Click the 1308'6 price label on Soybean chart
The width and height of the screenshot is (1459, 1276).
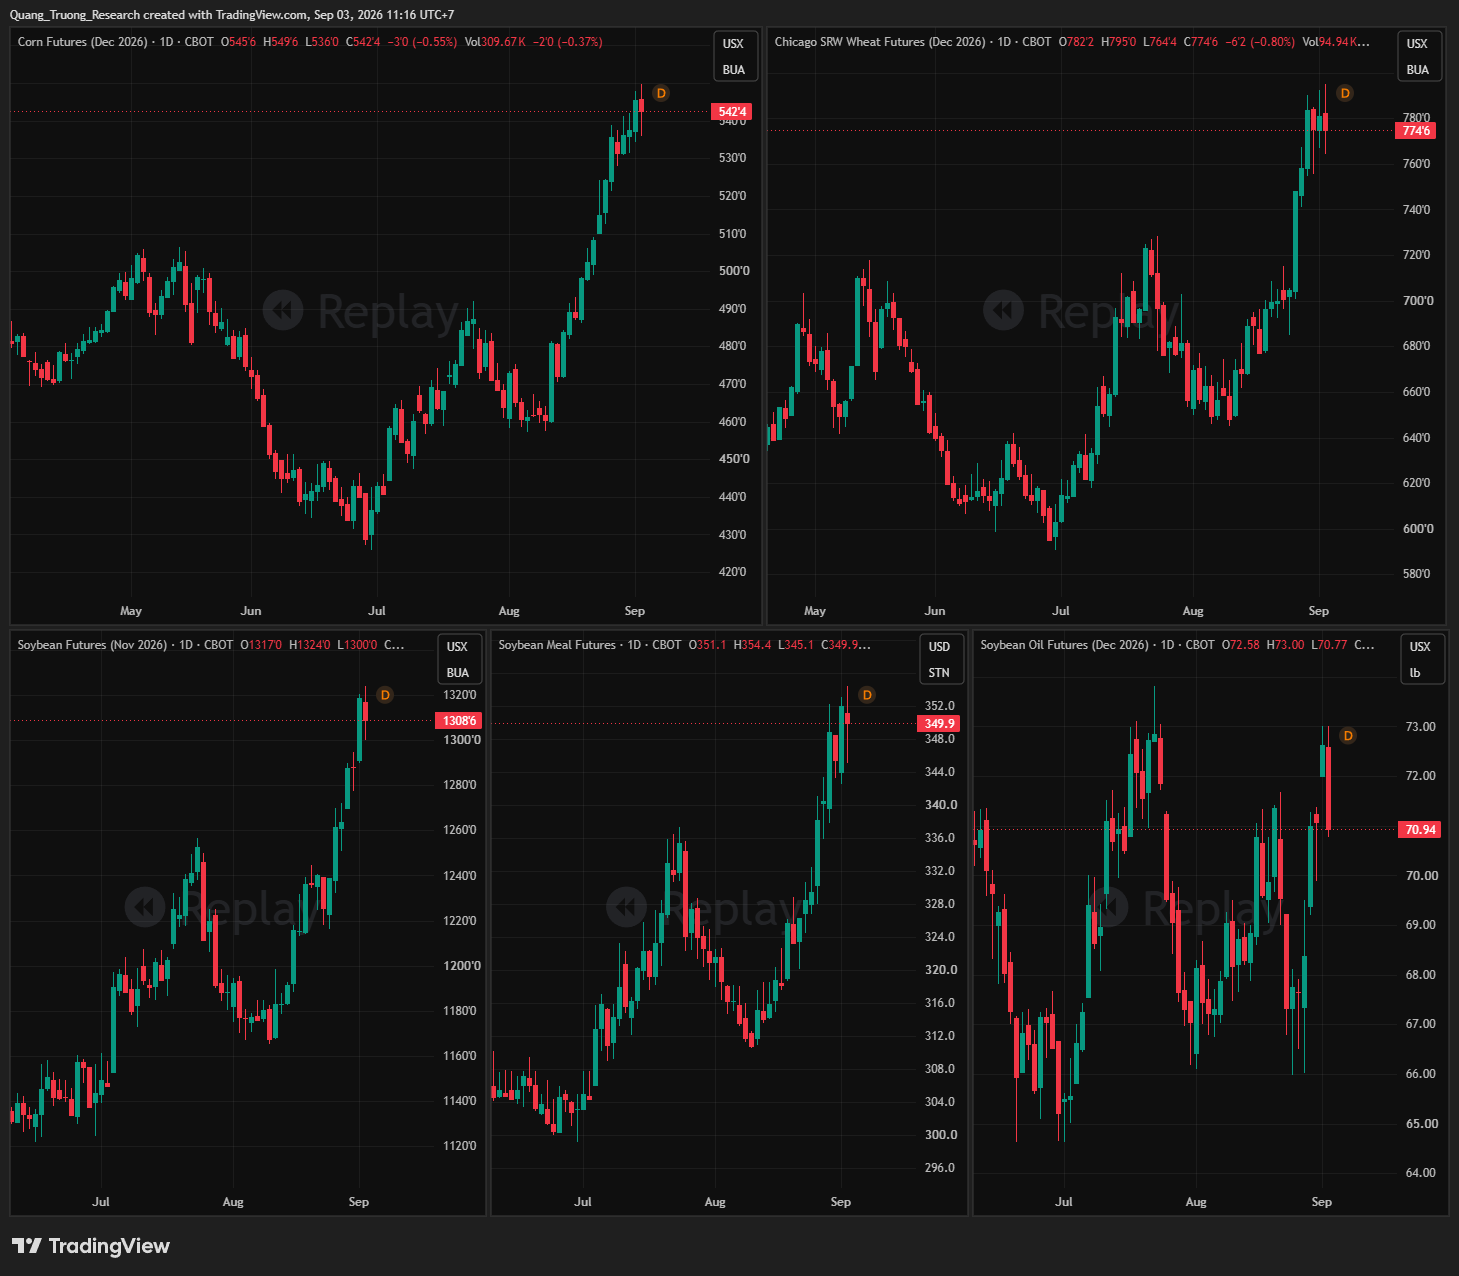[x=460, y=720]
